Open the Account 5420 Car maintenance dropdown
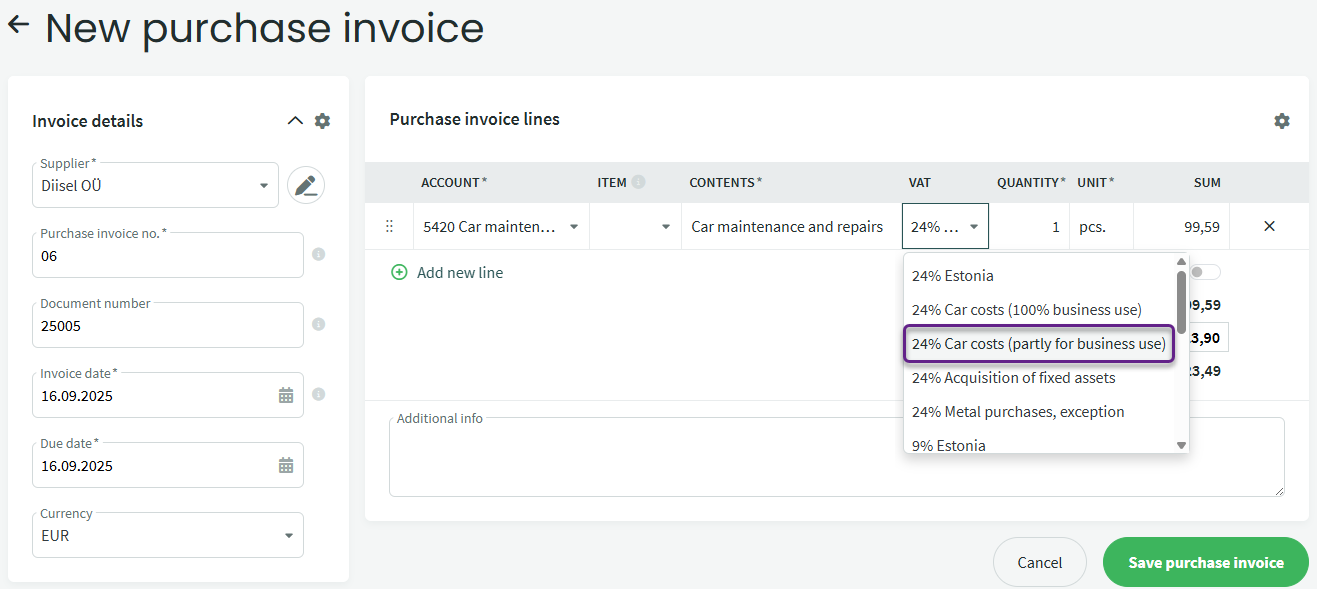The image size is (1317, 589). (574, 227)
